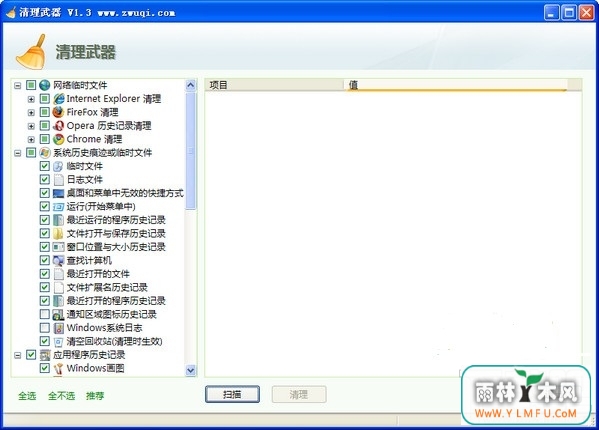Image resolution: width=599 pixels, height=430 pixels.
Task: Select the 最近打开的文件 tree row
Action: point(98,274)
